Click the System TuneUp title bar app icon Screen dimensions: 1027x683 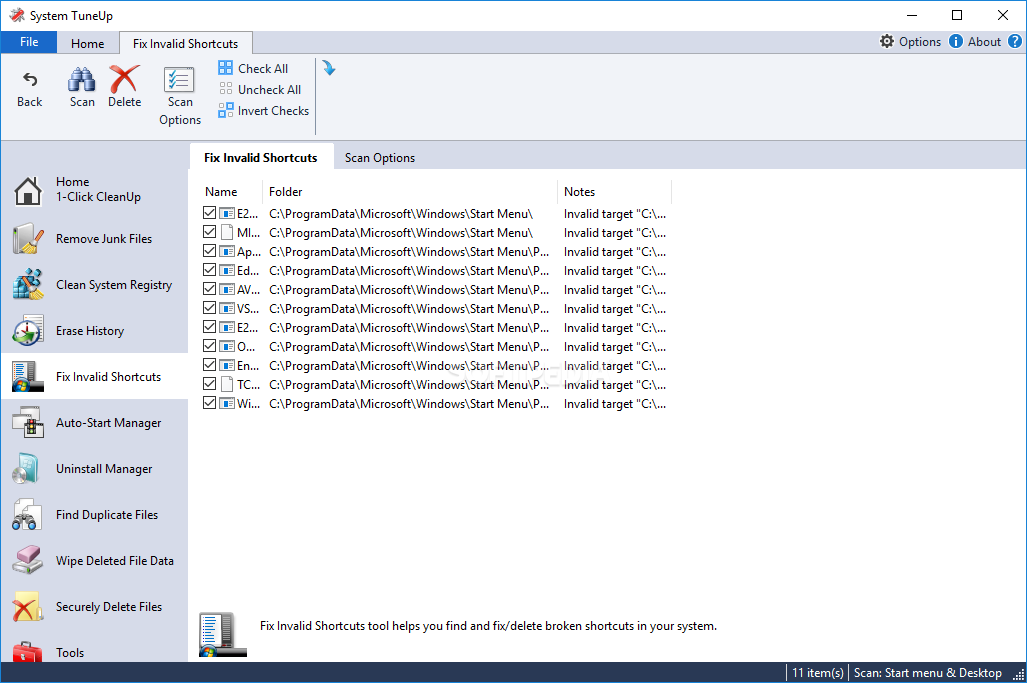(17, 15)
